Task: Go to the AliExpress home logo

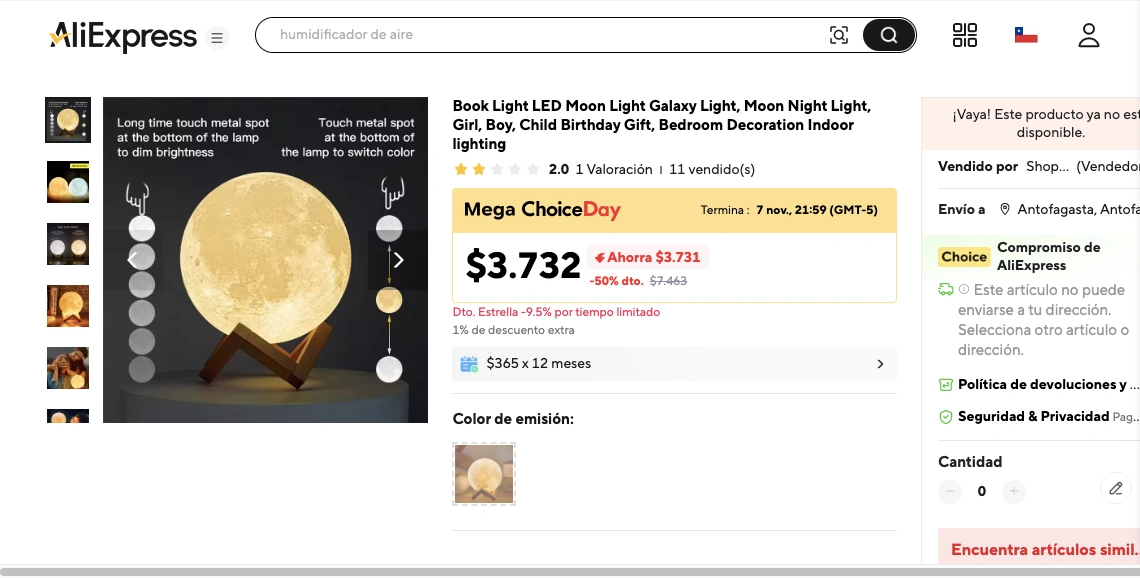Action: 123,37
